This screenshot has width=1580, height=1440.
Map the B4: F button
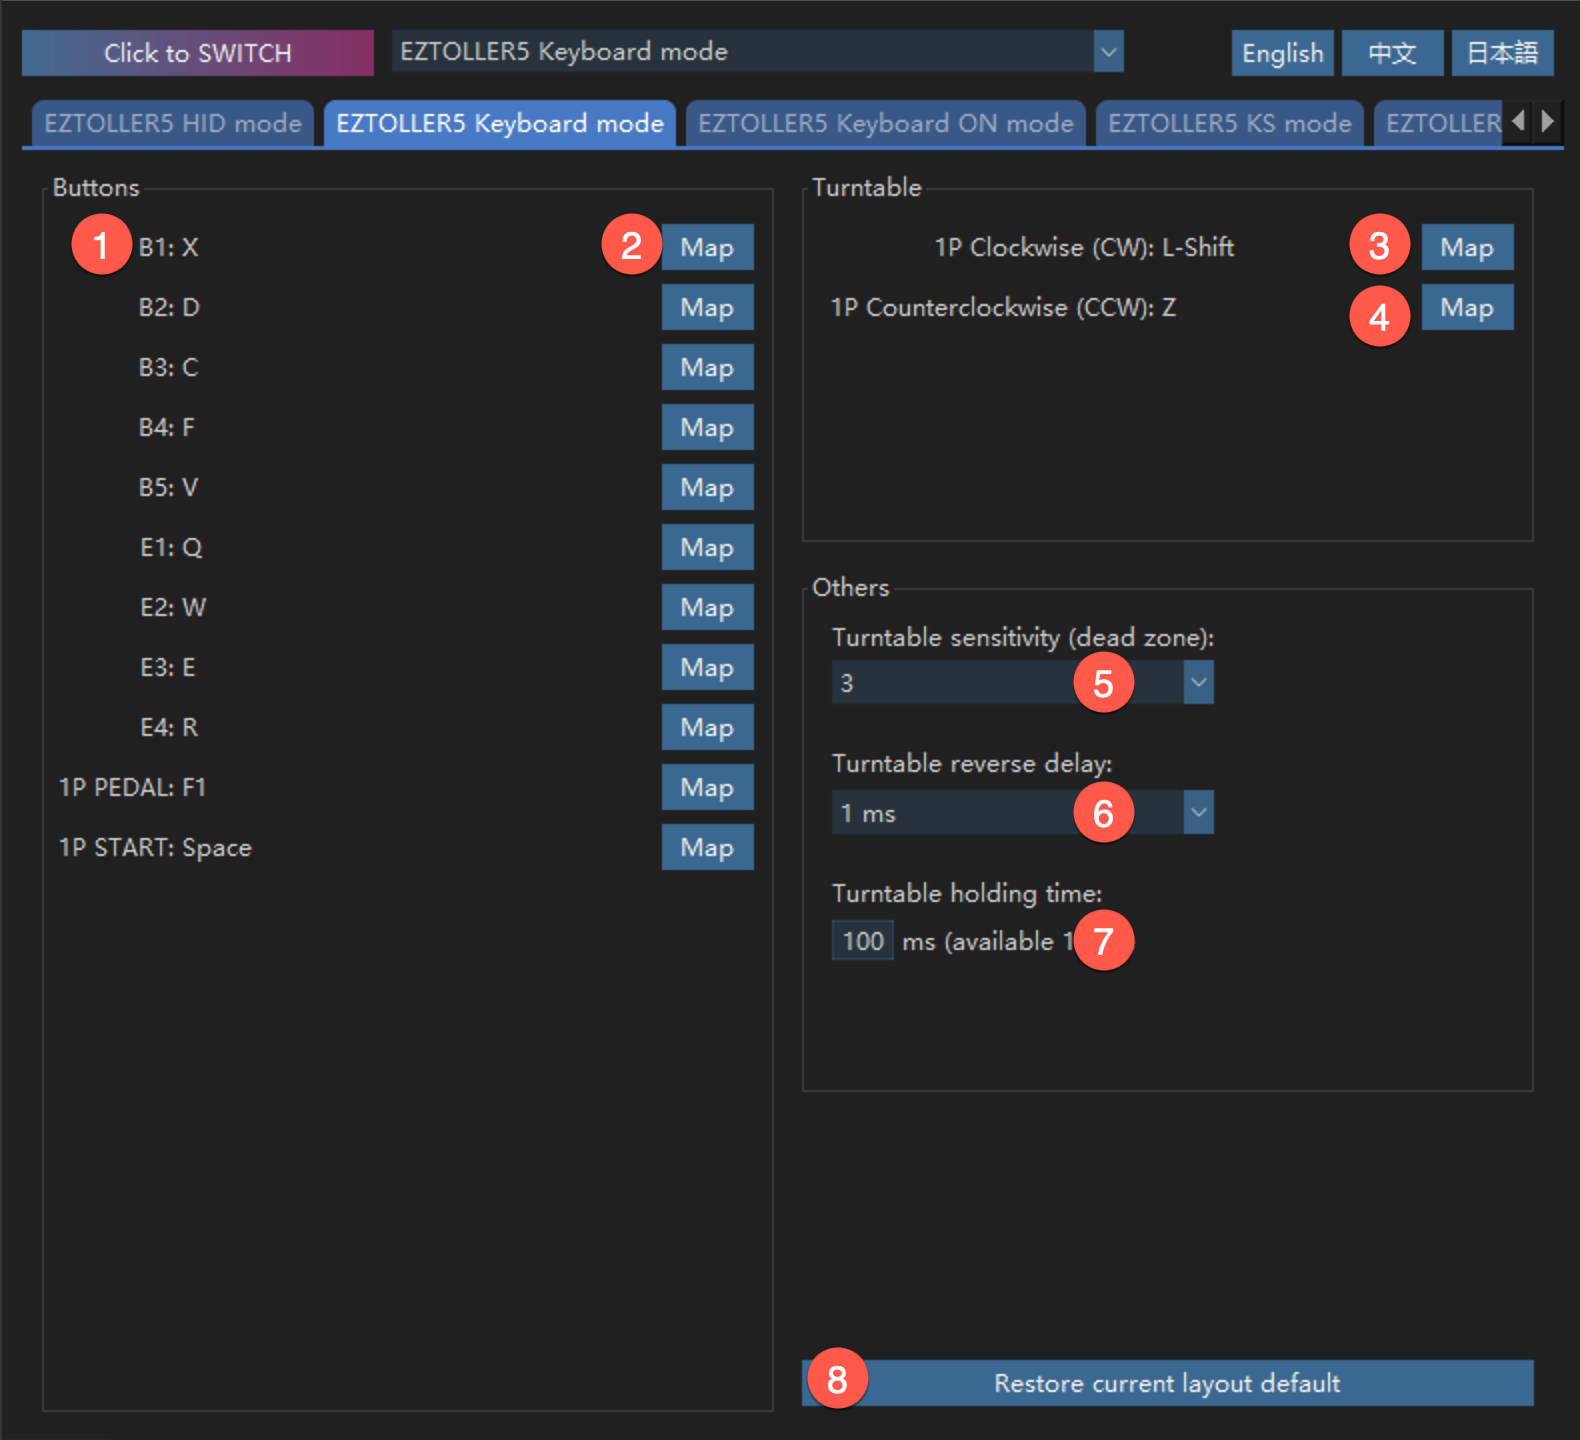tap(708, 427)
